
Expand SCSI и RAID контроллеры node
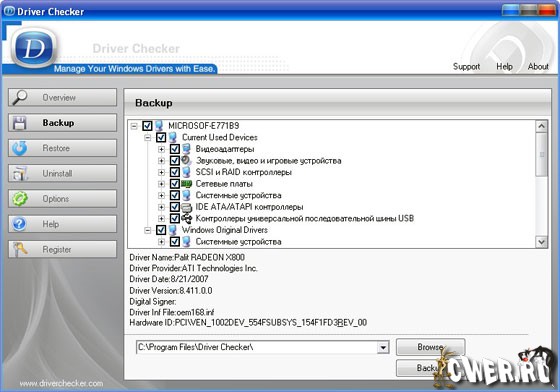[161, 172]
